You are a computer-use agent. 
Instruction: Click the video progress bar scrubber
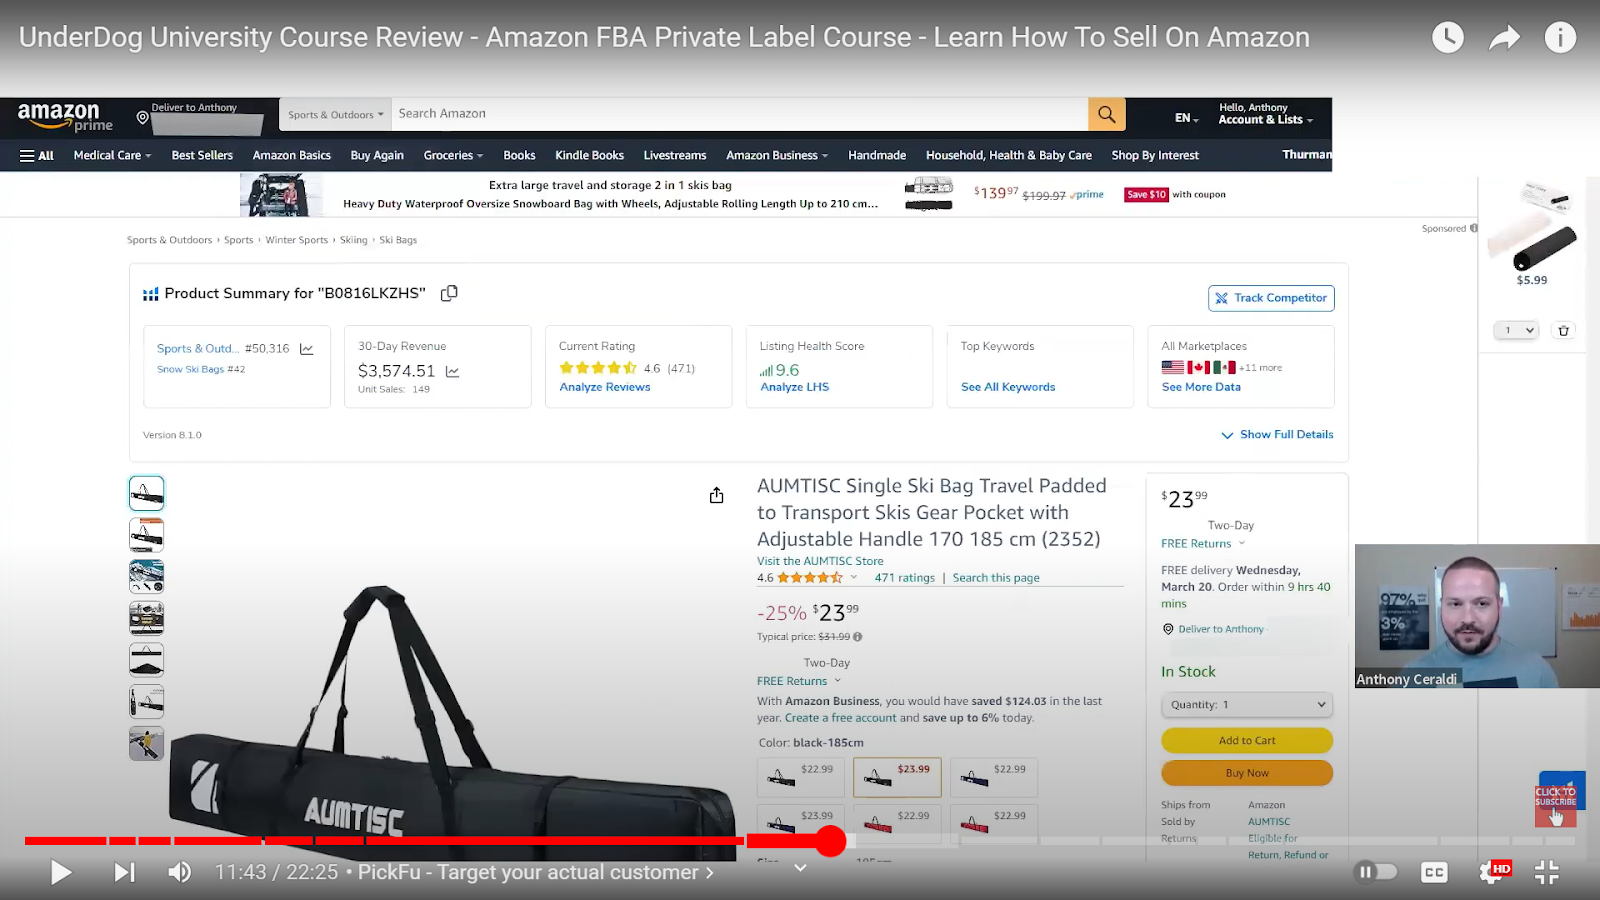(830, 841)
